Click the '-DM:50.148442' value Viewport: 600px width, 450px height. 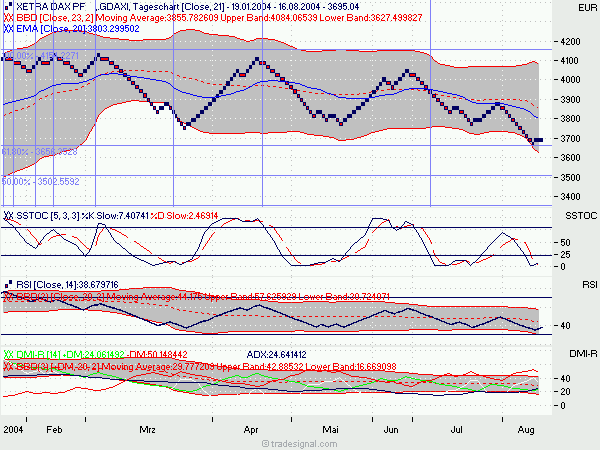click(157, 355)
